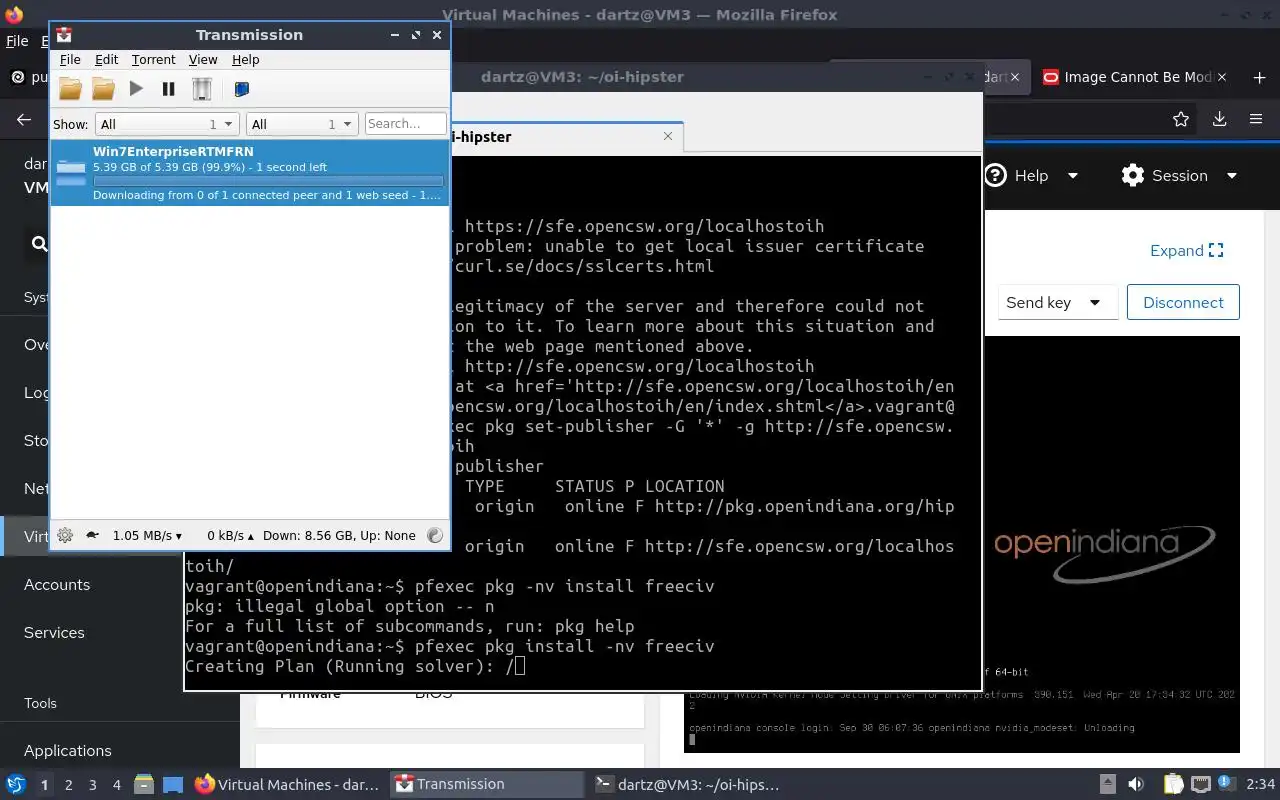Image resolution: width=1280 pixels, height=800 pixels.
Task: Switch to workspace 3
Action: (93, 785)
